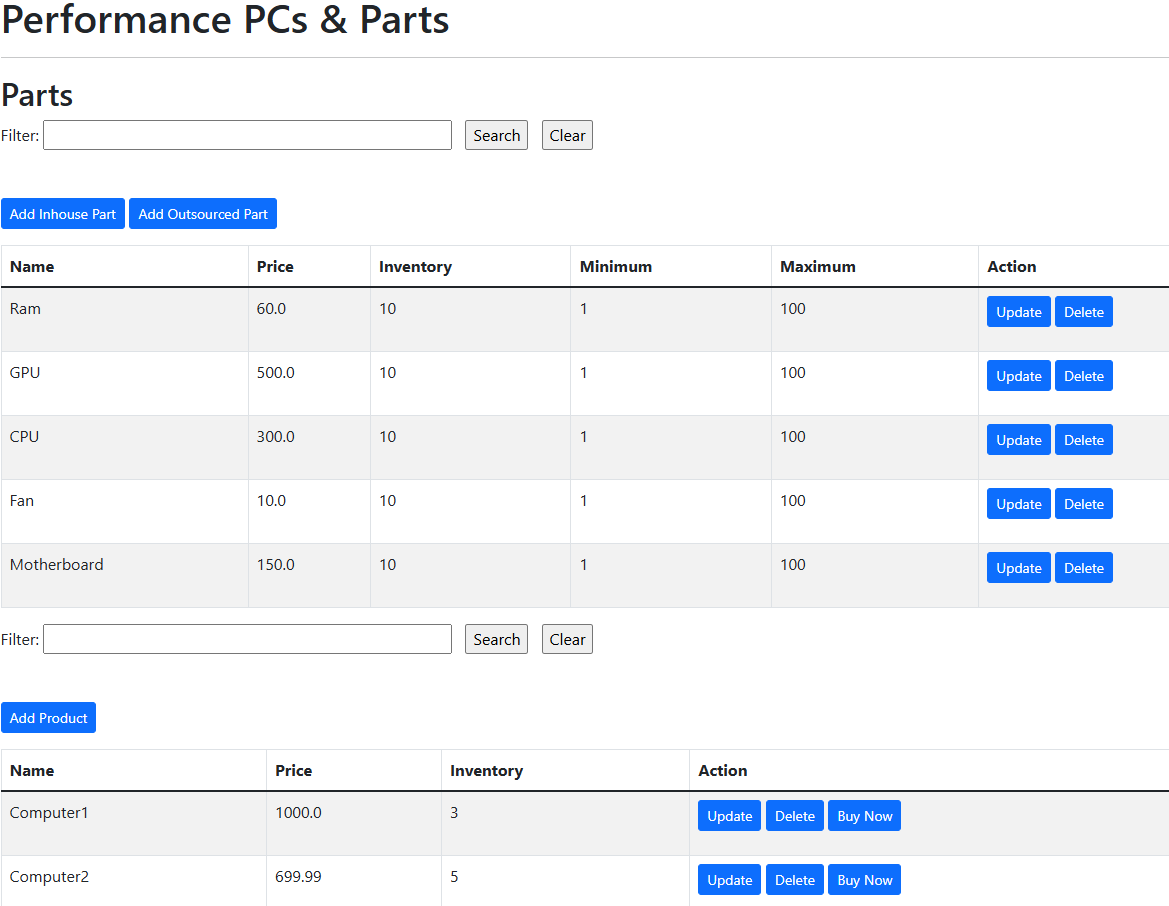Viewport: 1169px width, 906px height.
Task: Click the Add Product button
Action: coord(48,717)
